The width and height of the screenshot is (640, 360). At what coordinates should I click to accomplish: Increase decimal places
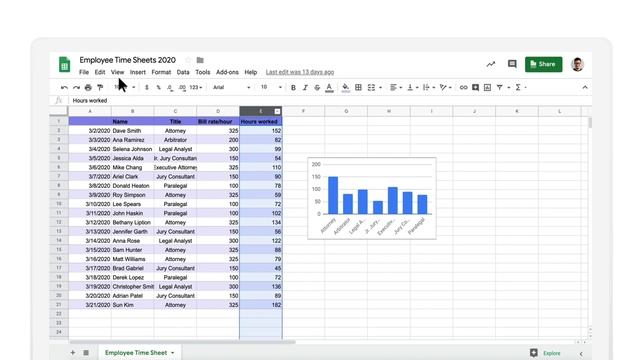click(182, 87)
